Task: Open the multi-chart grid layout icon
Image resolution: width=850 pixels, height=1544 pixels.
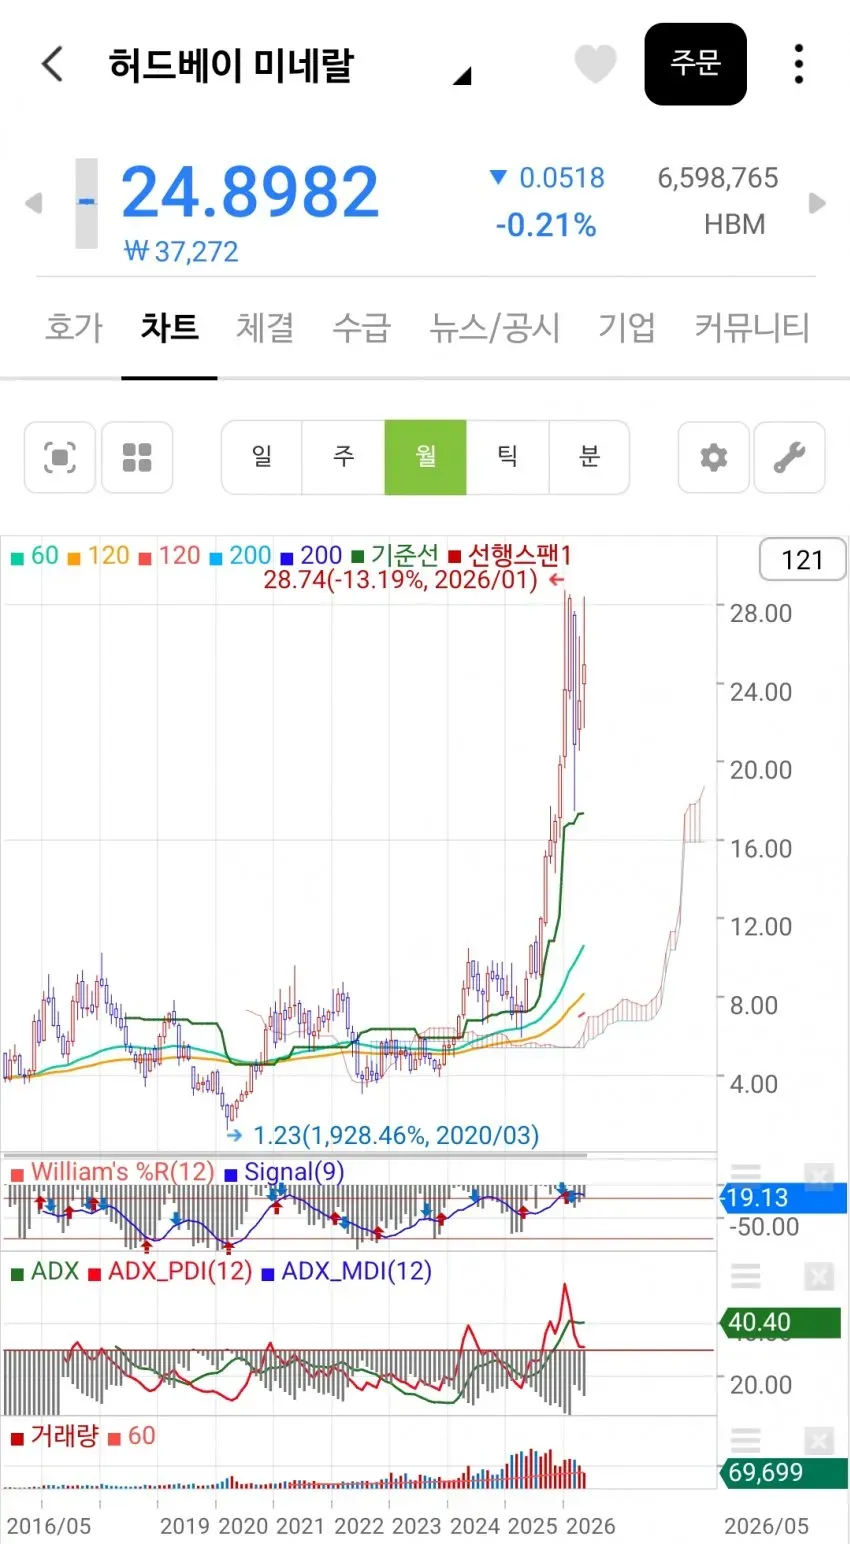Action: 137,457
